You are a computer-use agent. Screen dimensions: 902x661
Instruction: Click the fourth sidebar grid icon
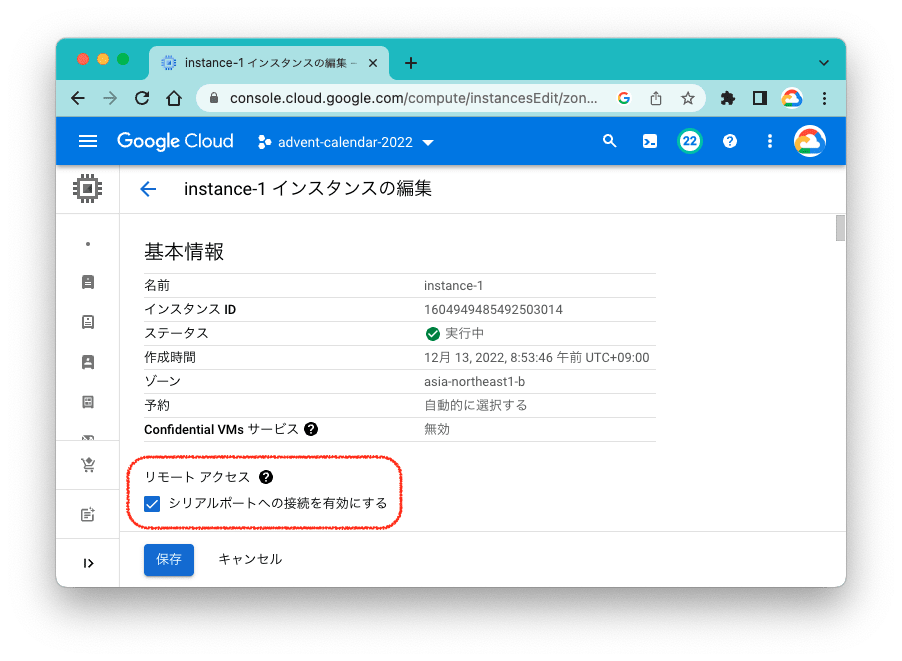(x=88, y=402)
